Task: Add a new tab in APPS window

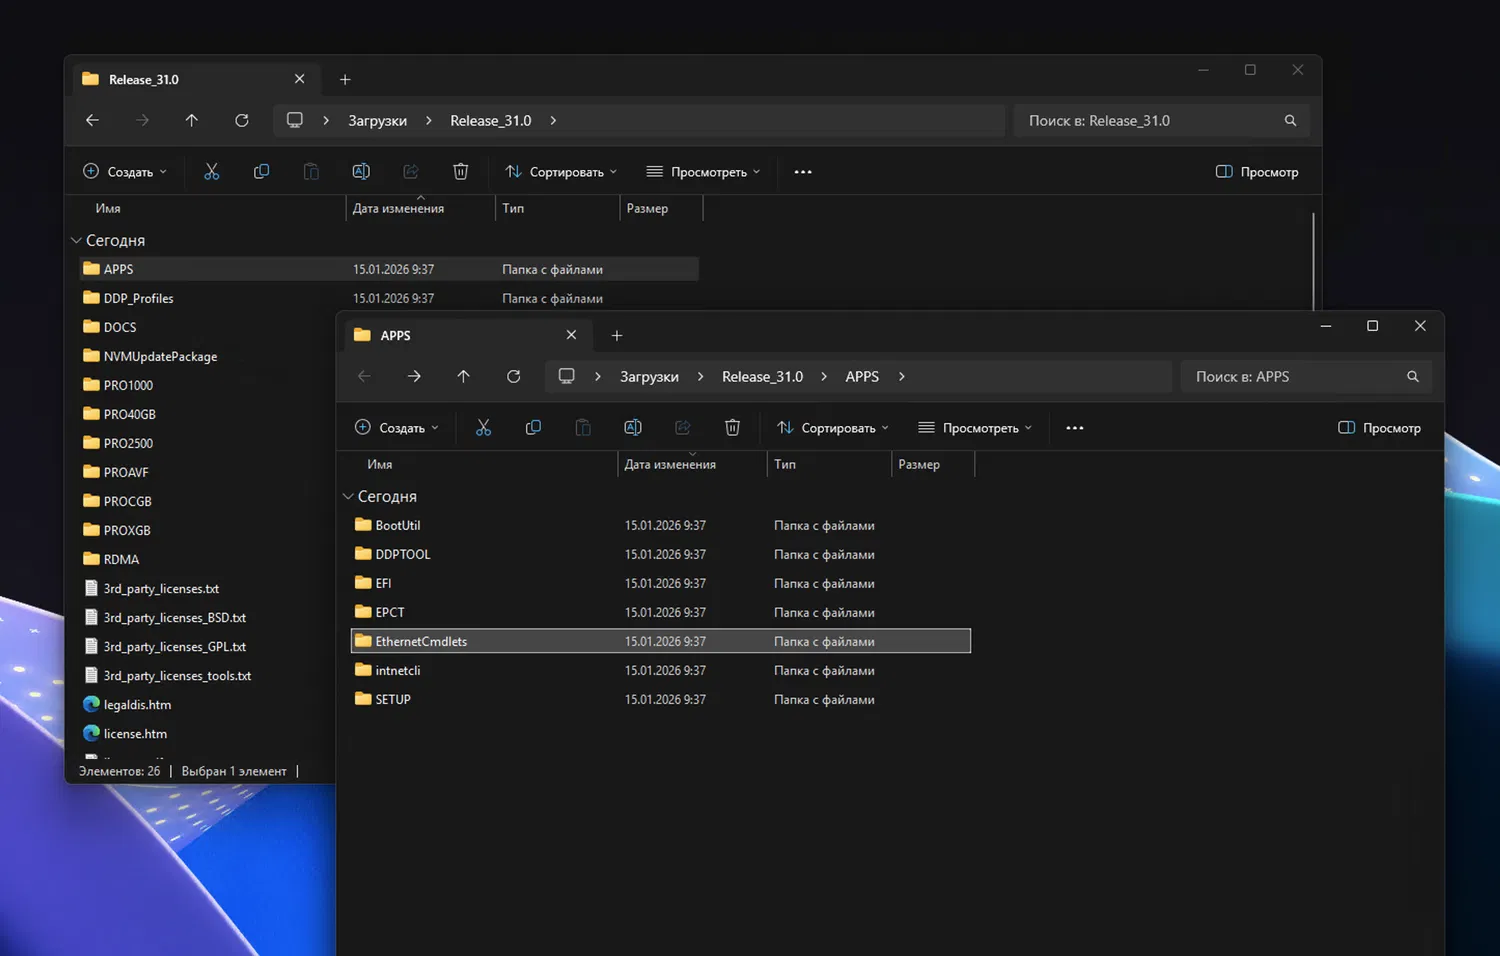Action: pyautogui.click(x=617, y=336)
